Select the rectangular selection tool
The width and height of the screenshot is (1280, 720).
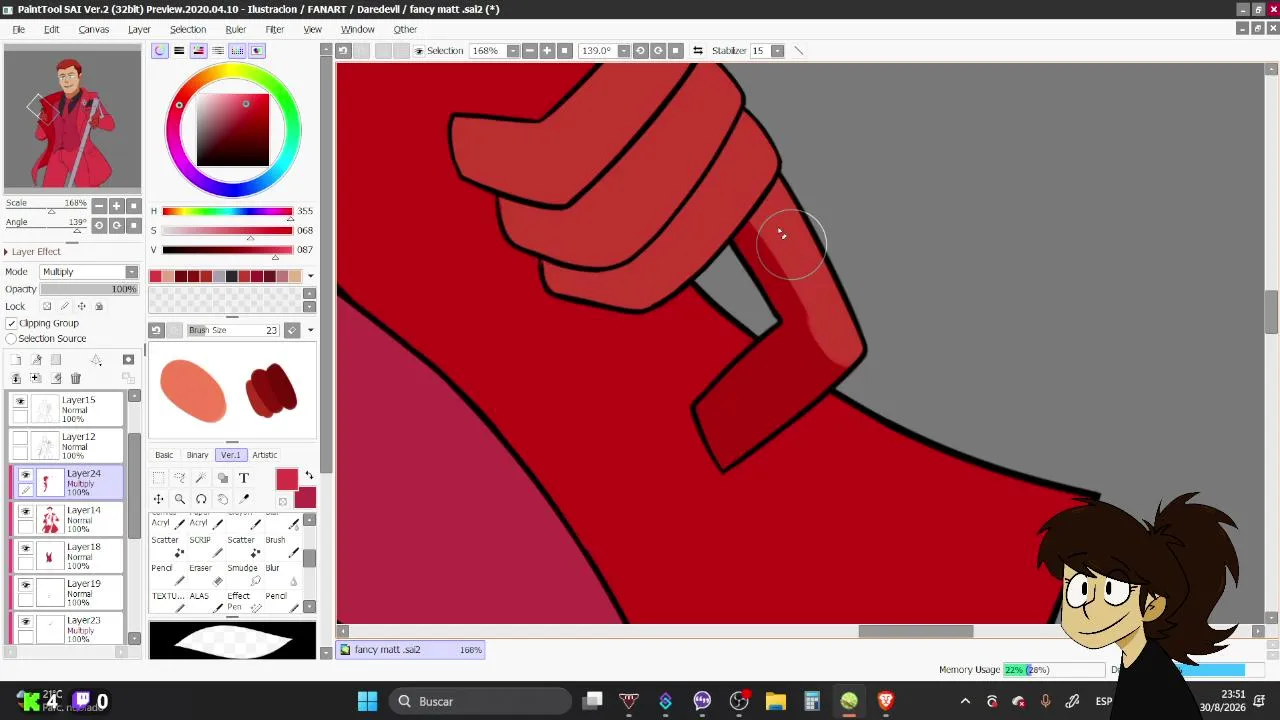[159, 478]
